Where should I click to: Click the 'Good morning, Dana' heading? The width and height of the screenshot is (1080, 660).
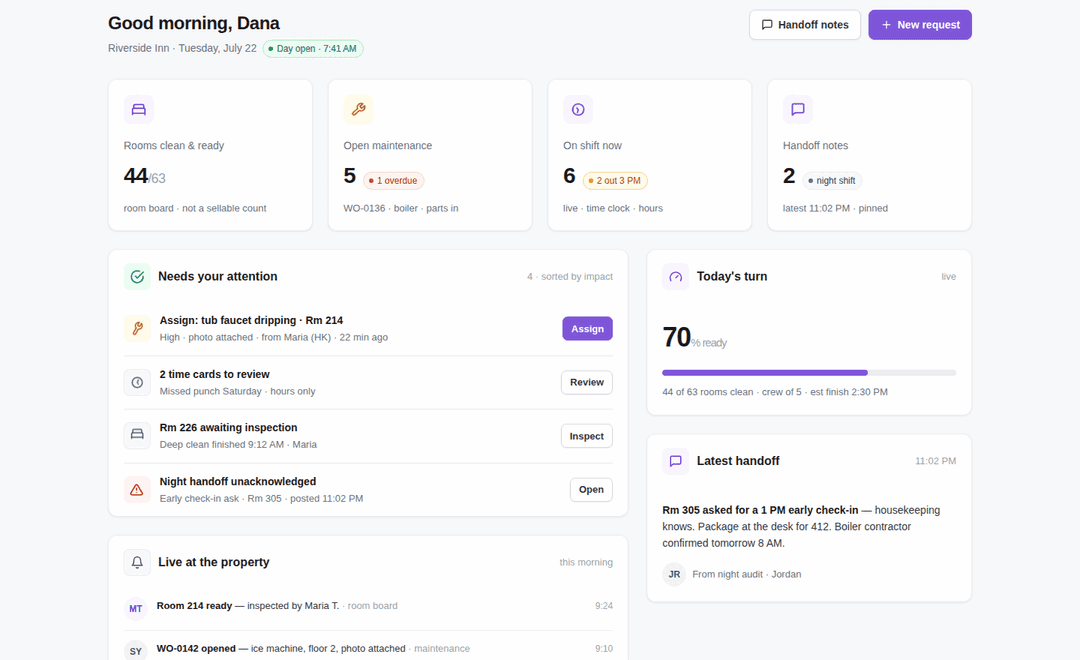[194, 23]
